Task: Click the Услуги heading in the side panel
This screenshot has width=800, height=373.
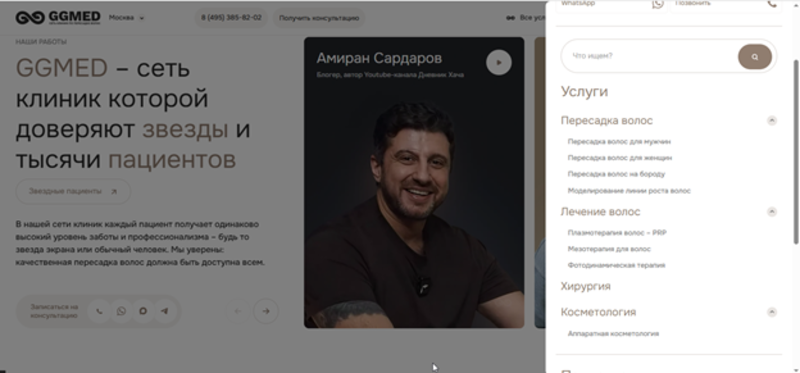Action: (584, 92)
